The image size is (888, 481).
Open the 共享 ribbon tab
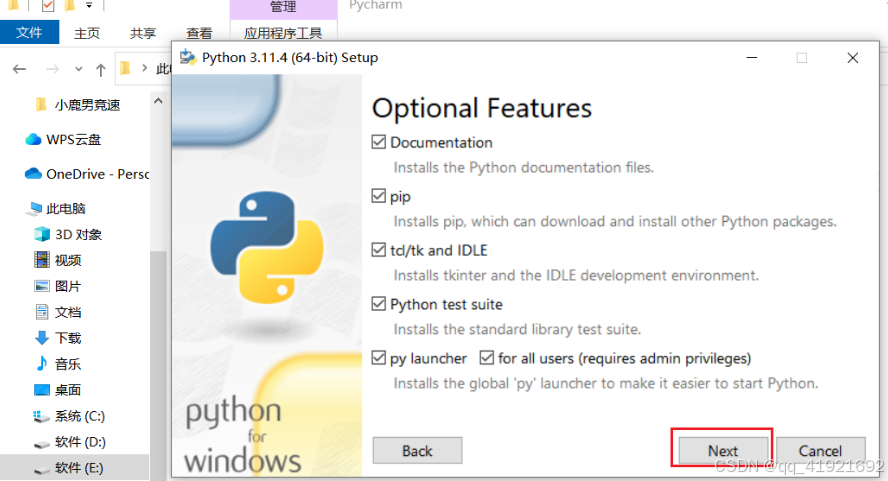click(143, 33)
